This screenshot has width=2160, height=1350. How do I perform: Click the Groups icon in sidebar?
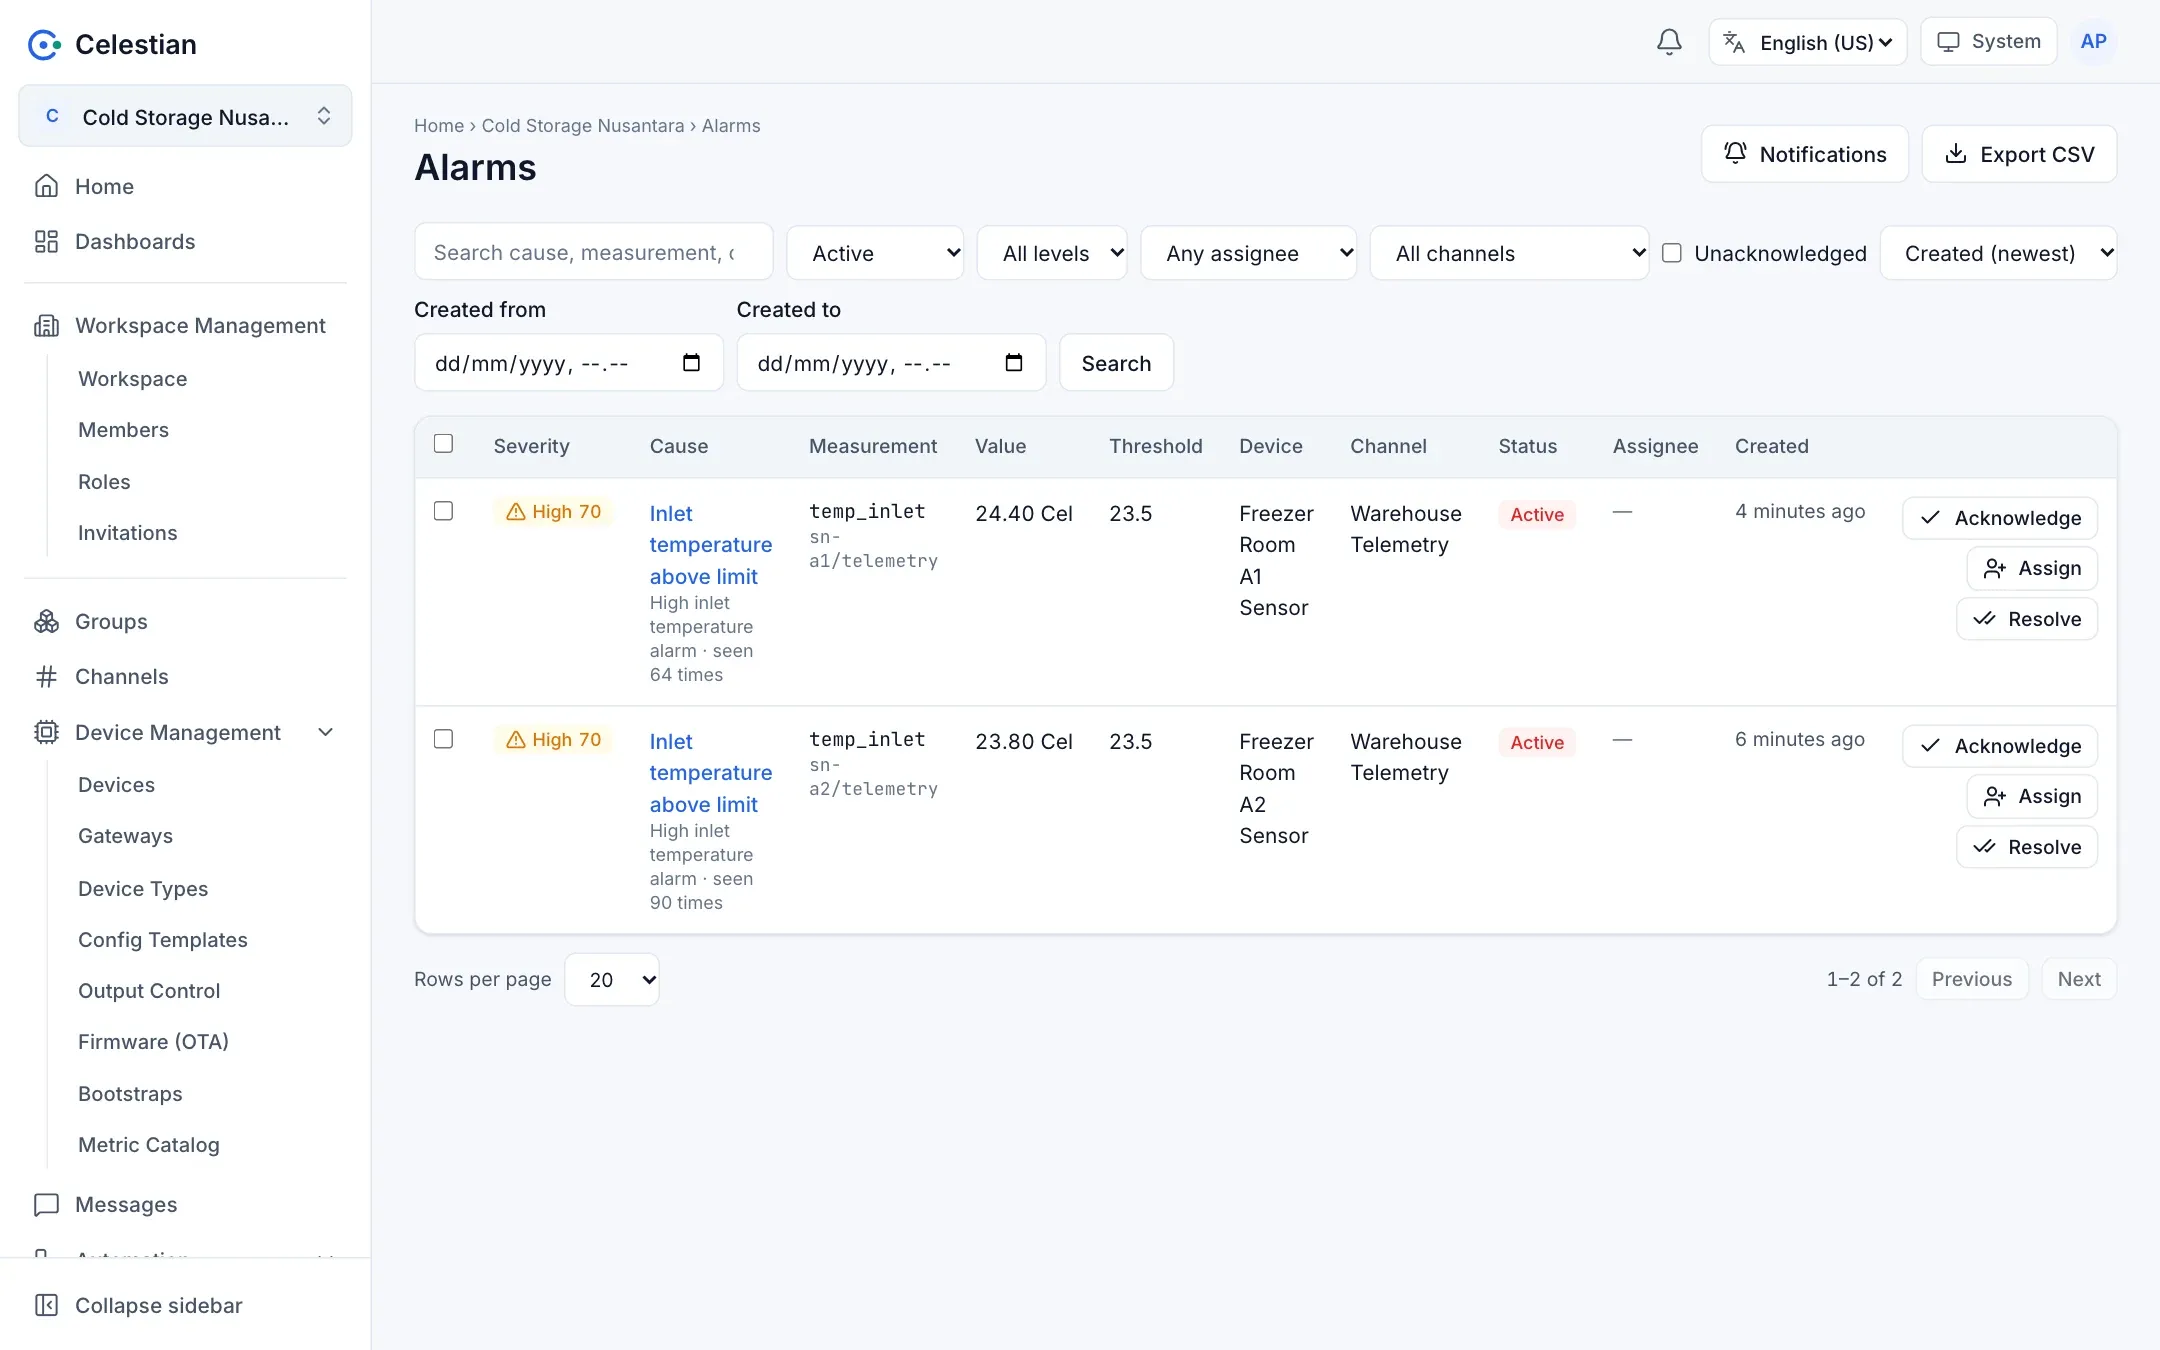(x=46, y=621)
